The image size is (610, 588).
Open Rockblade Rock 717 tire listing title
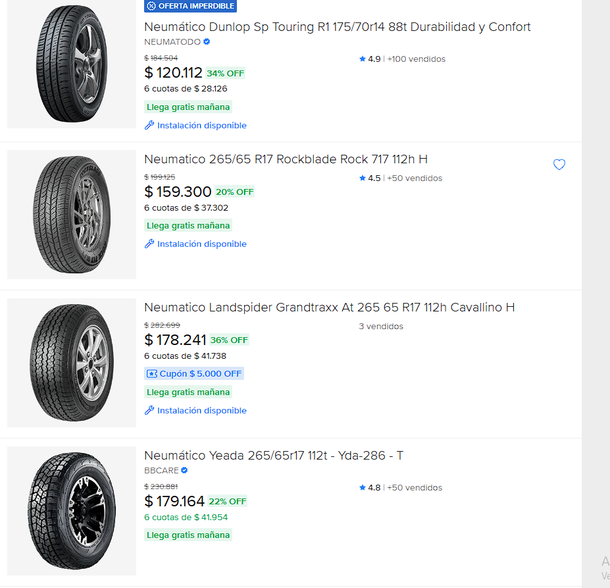click(285, 159)
